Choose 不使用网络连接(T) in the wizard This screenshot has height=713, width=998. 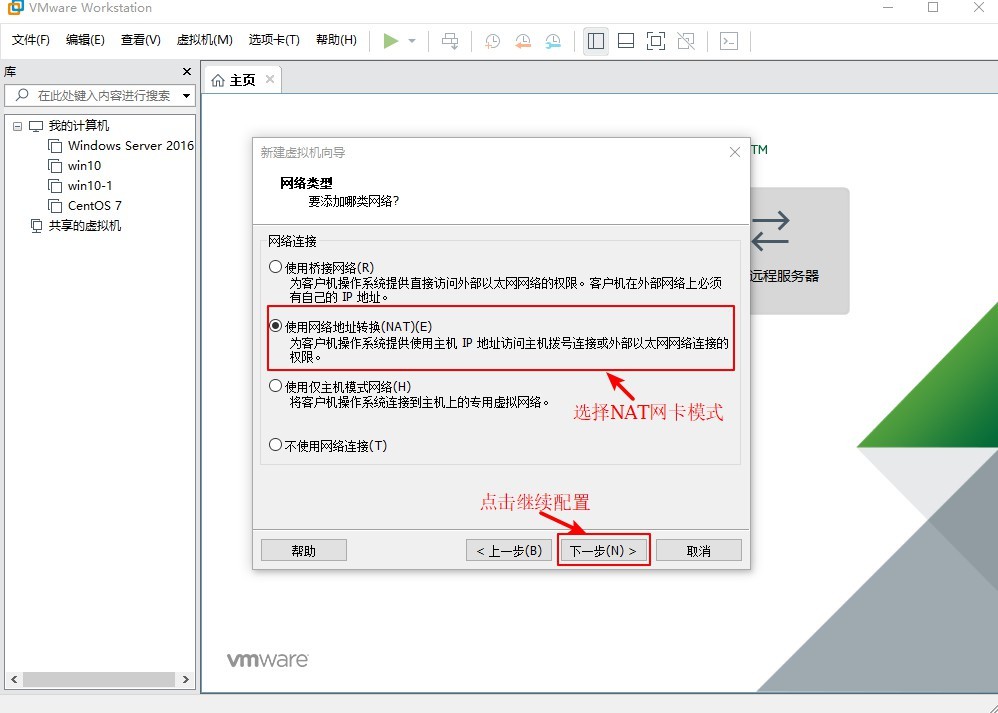[275, 445]
